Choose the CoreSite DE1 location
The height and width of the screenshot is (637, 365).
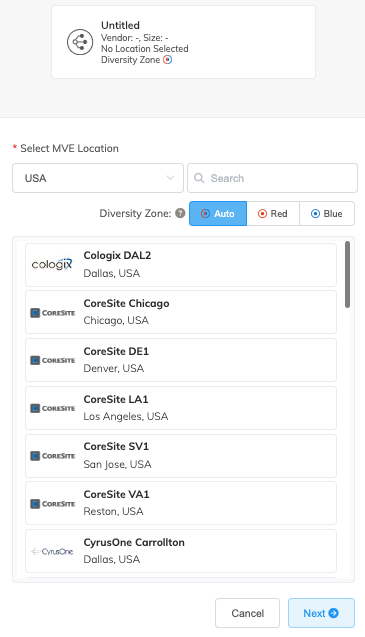181,360
